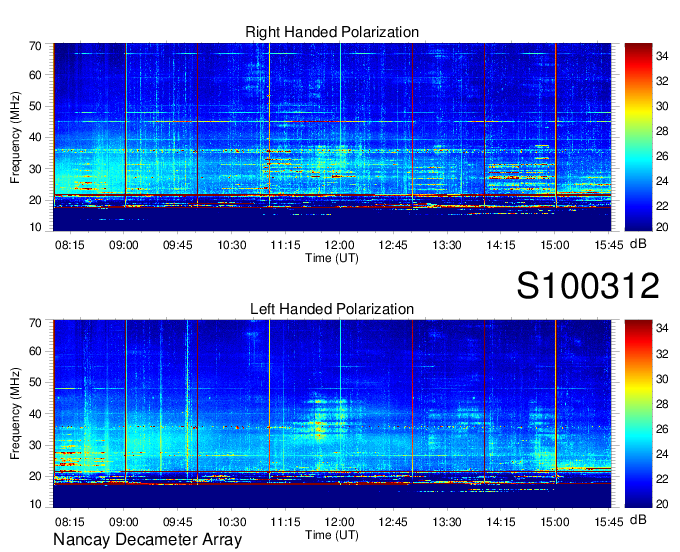The image size is (680, 552).
Task: Select the S100312 observation label
Action: [588, 286]
